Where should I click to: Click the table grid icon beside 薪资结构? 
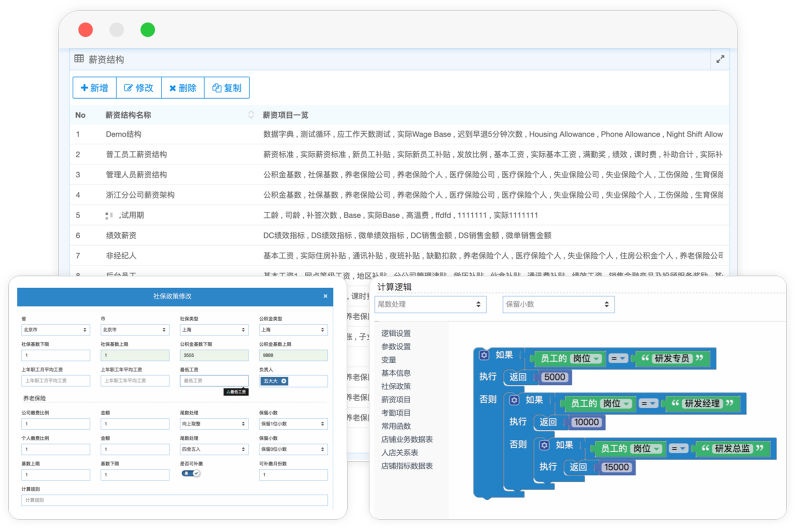click(x=79, y=60)
